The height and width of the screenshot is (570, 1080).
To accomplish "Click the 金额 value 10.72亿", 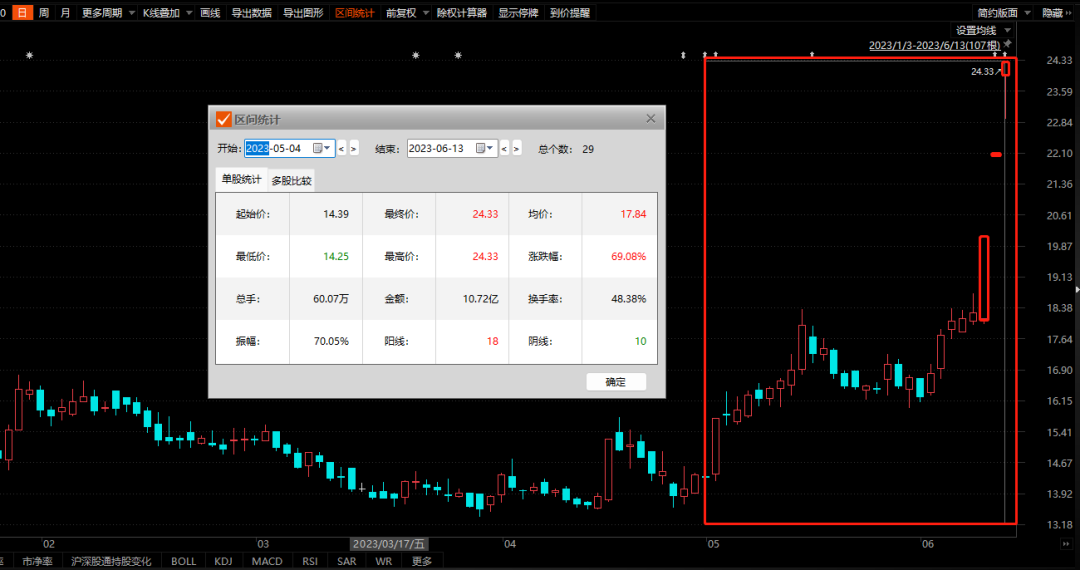I will pos(481,299).
